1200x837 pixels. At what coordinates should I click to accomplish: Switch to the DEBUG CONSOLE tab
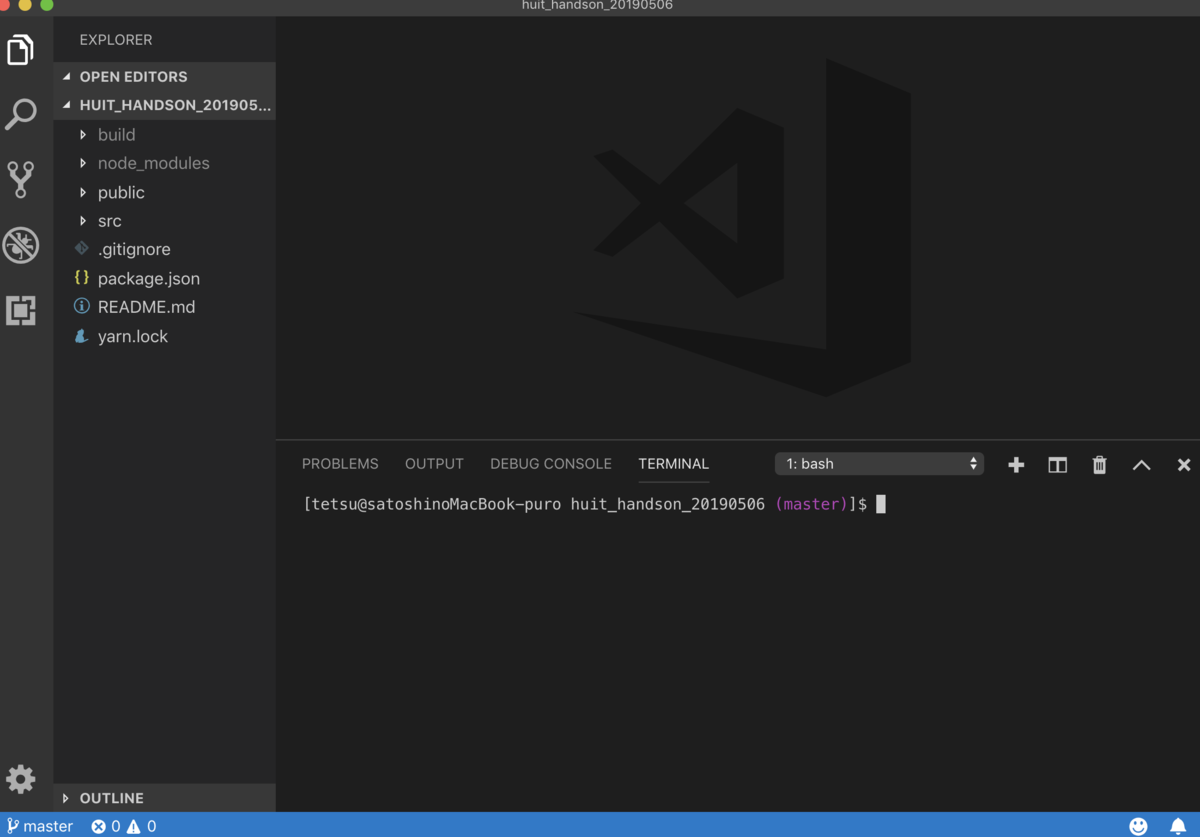coord(551,464)
